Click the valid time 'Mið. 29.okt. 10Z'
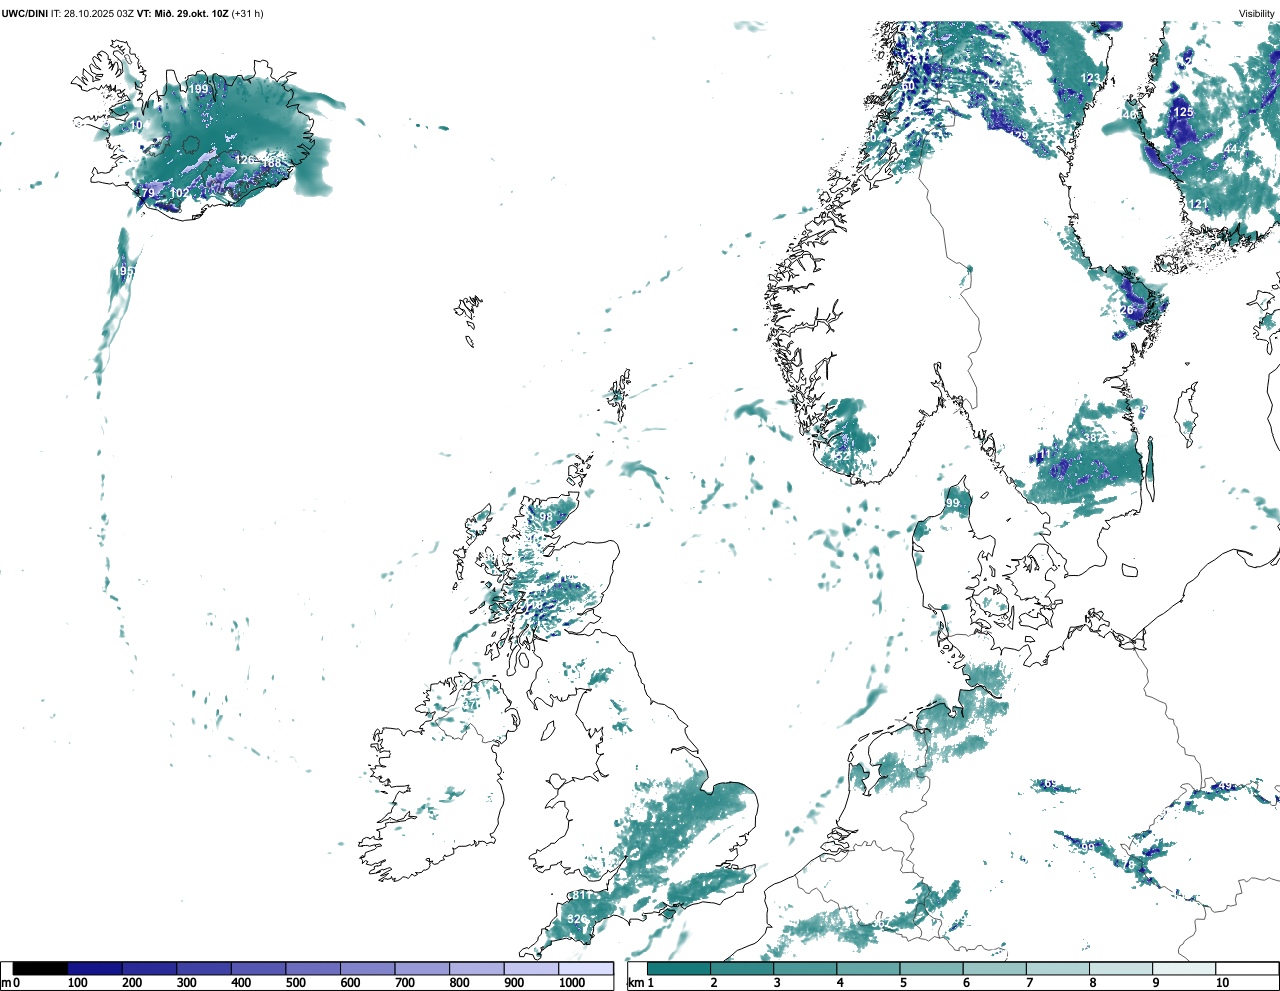Screen dimensions: 1280x991 pyautogui.click(x=190, y=14)
